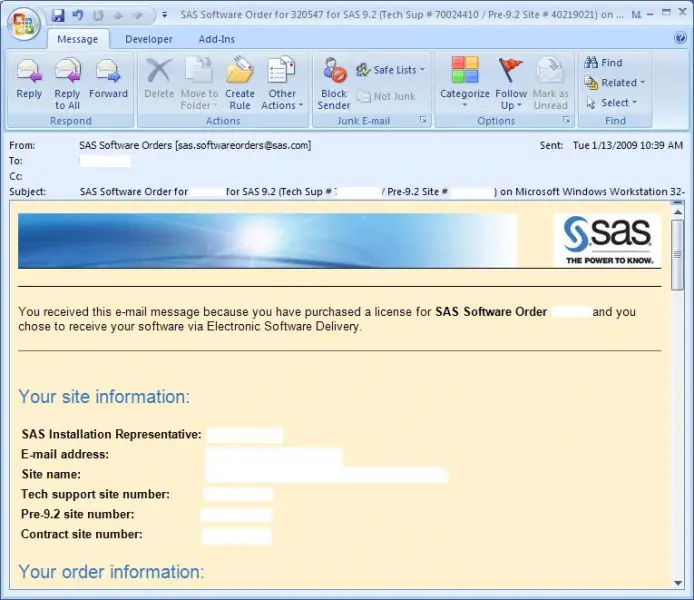Maximize the message window
The image size is (694, 600).
pos(666,13)
